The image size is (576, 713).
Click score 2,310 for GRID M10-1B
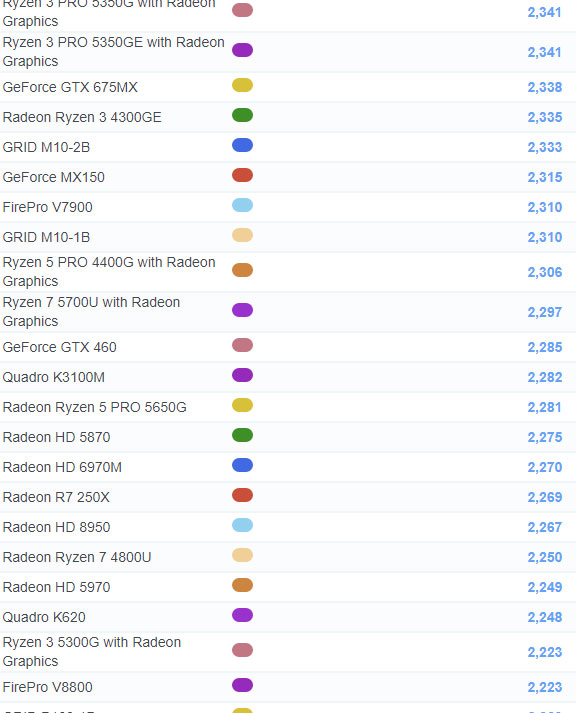[545, 237]
